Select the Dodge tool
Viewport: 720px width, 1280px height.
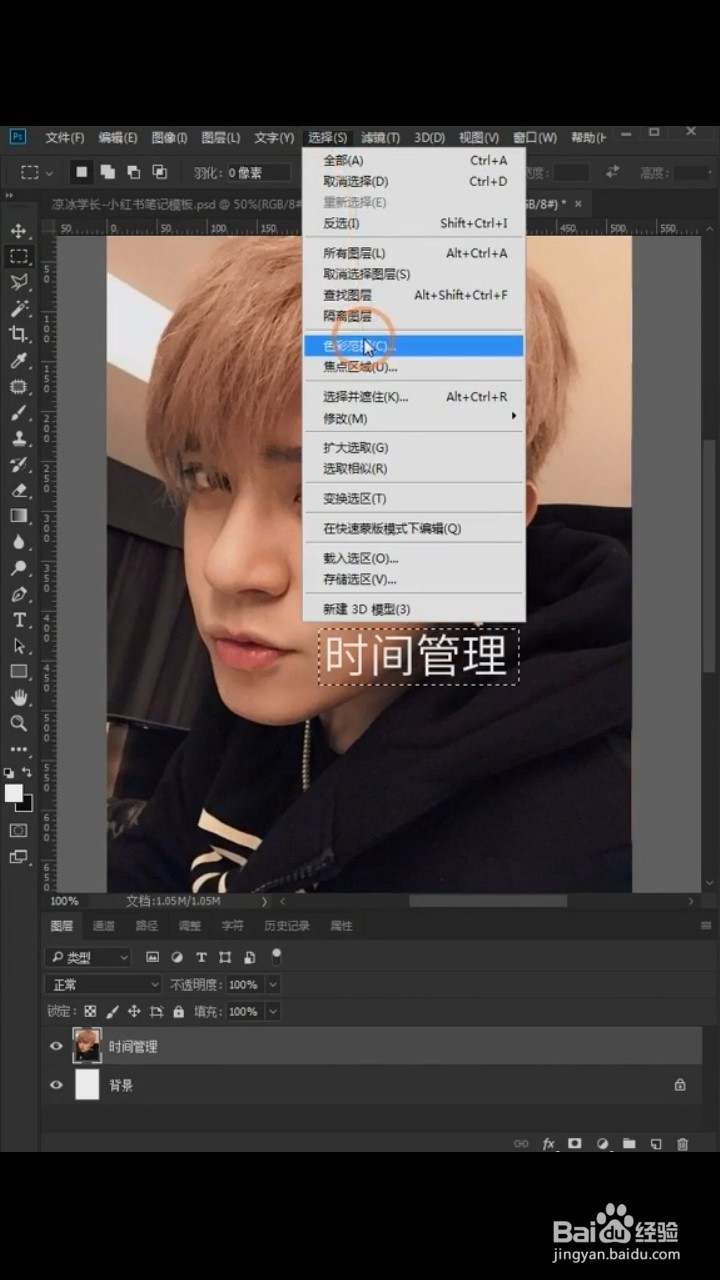19,568
